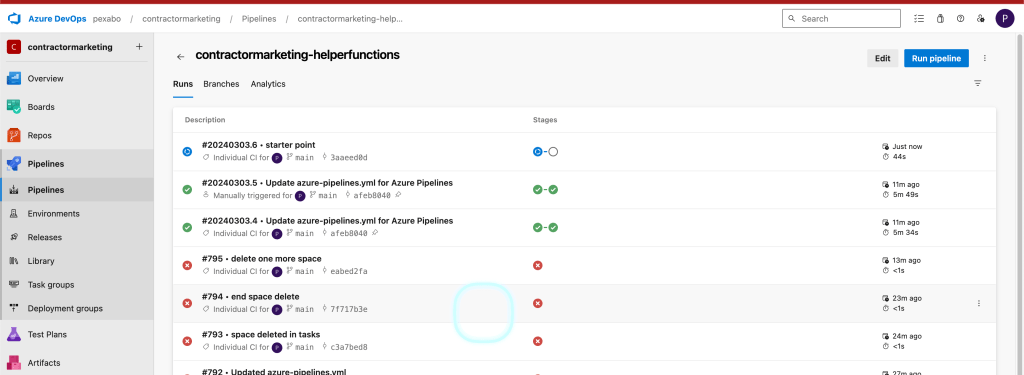This screenshot has width=1024, height=375.
Task: Open the filter icon above runs list
Action: coord(978,84)
